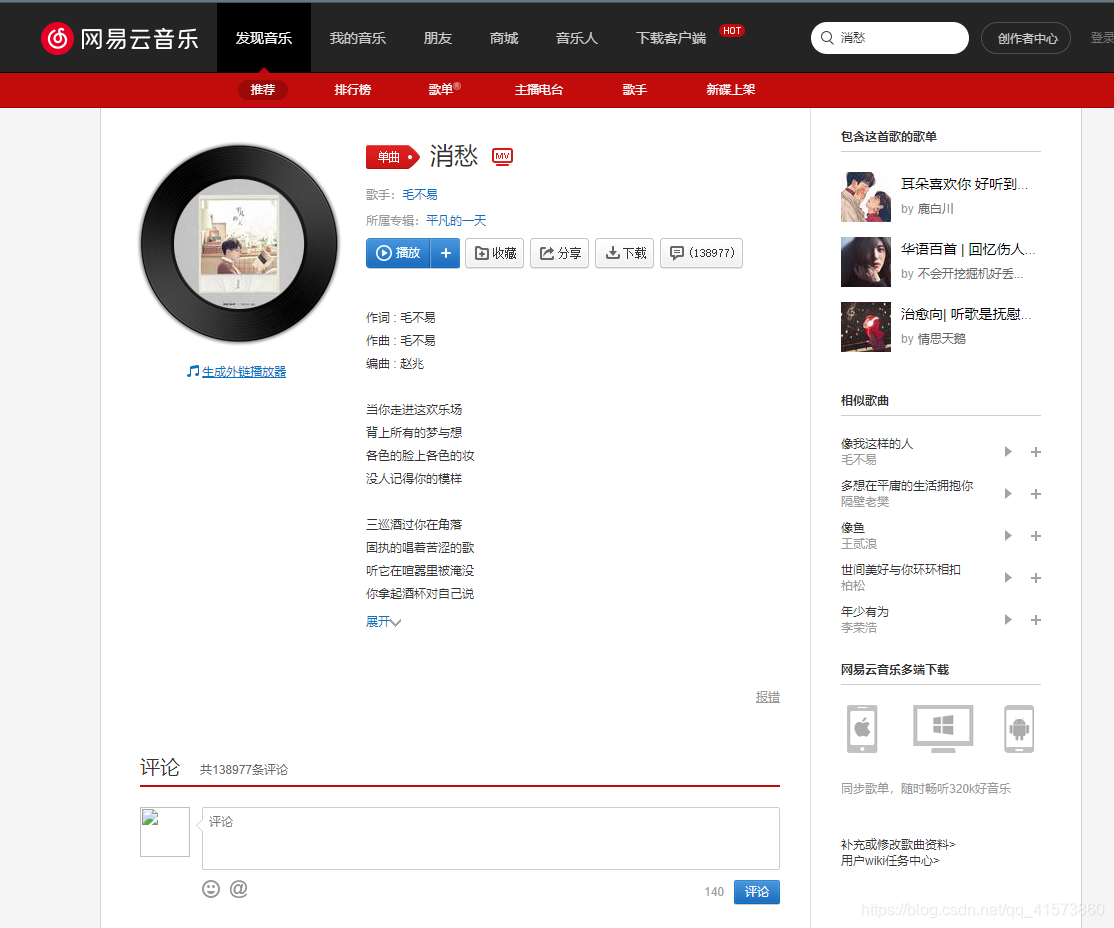Add song to playlist with plus button
This screenshot has width=1114, height=928.
(445, 253)
